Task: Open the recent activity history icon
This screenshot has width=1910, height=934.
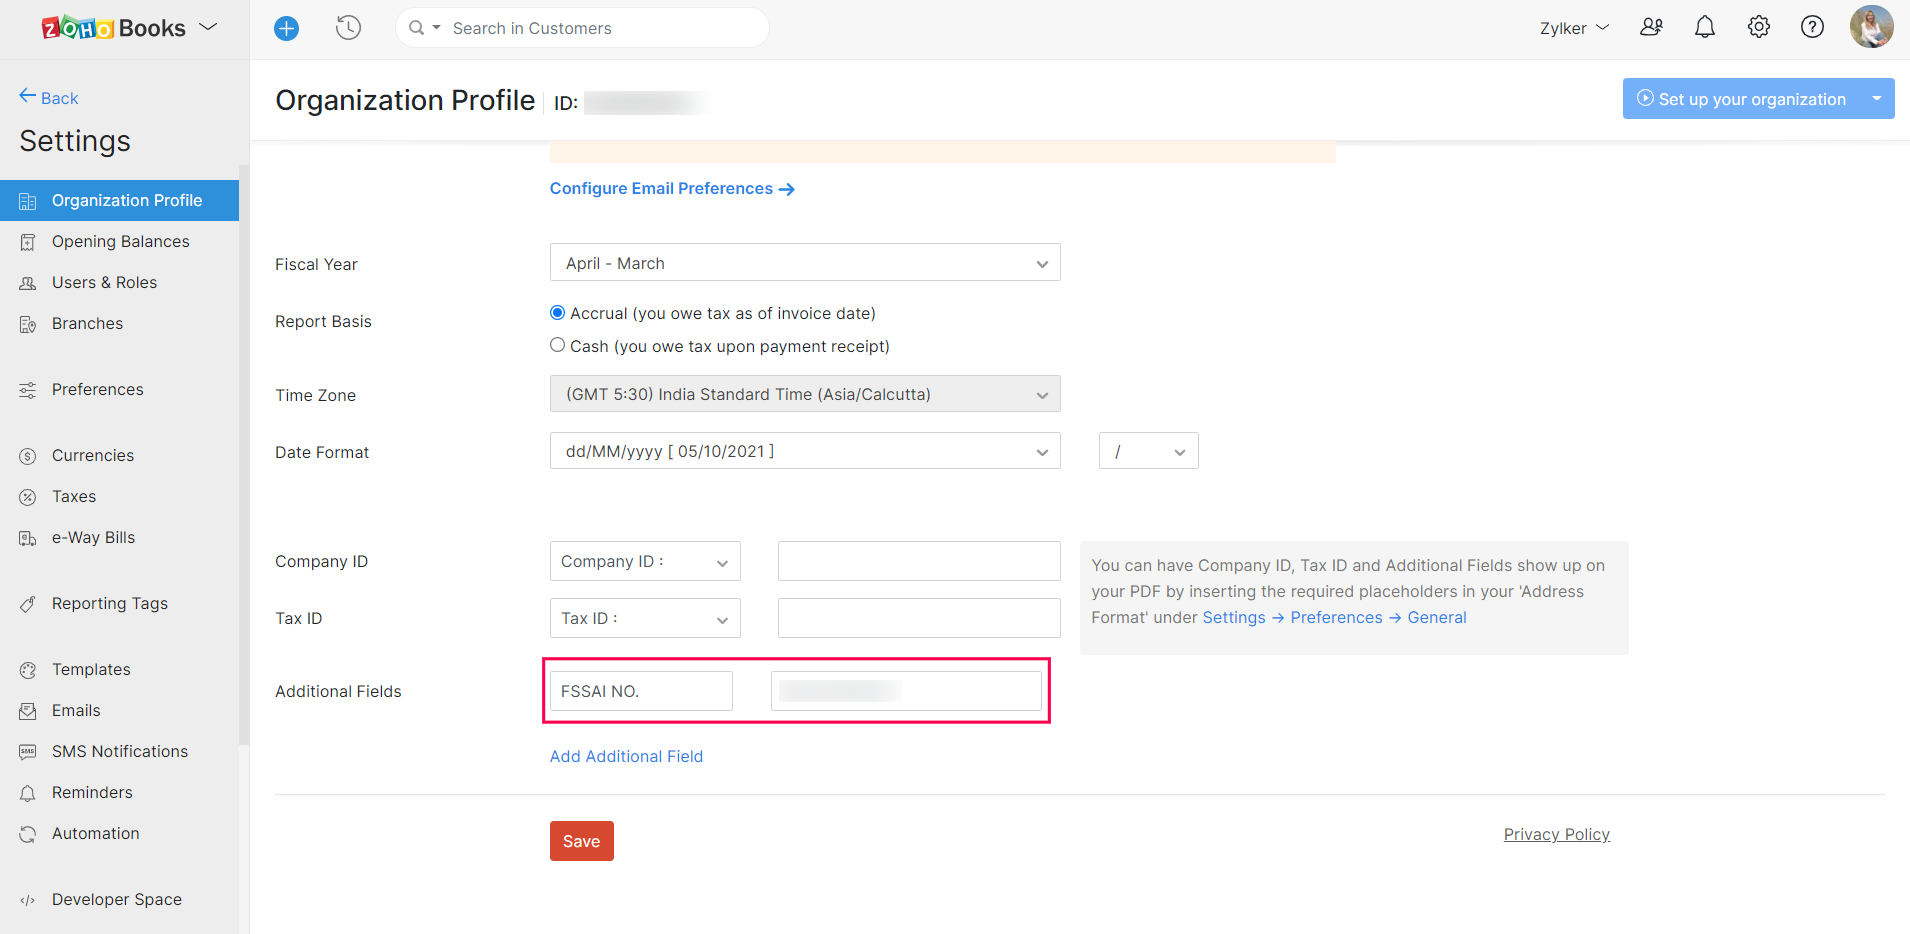Action: coord(348,28)
